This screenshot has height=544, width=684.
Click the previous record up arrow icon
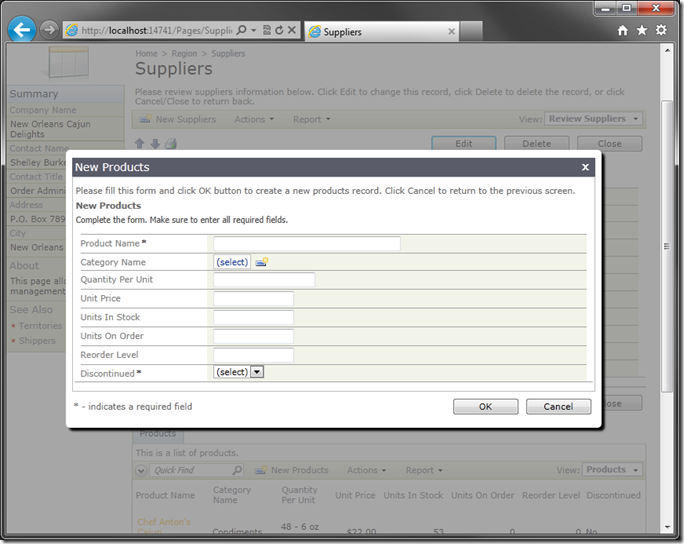(x=140, y=144)
